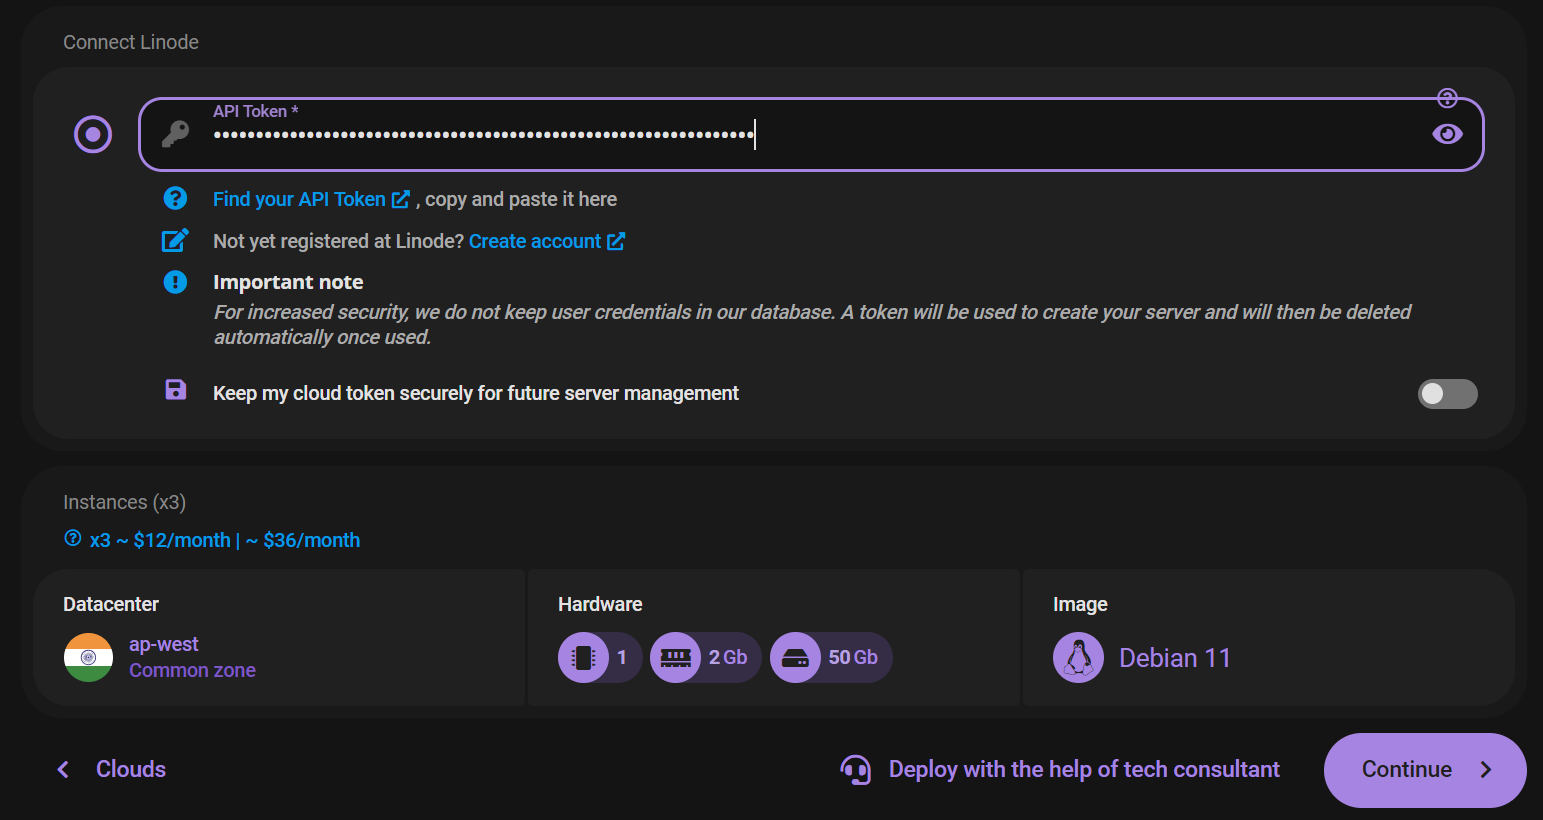Select the Linode connection radio button

coord(93,134)
